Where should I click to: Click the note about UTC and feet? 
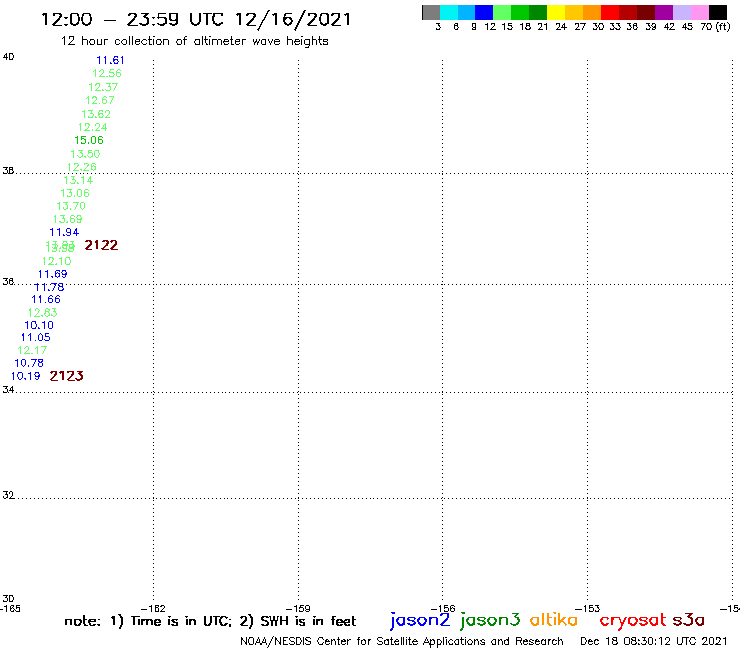coord(210,621)
